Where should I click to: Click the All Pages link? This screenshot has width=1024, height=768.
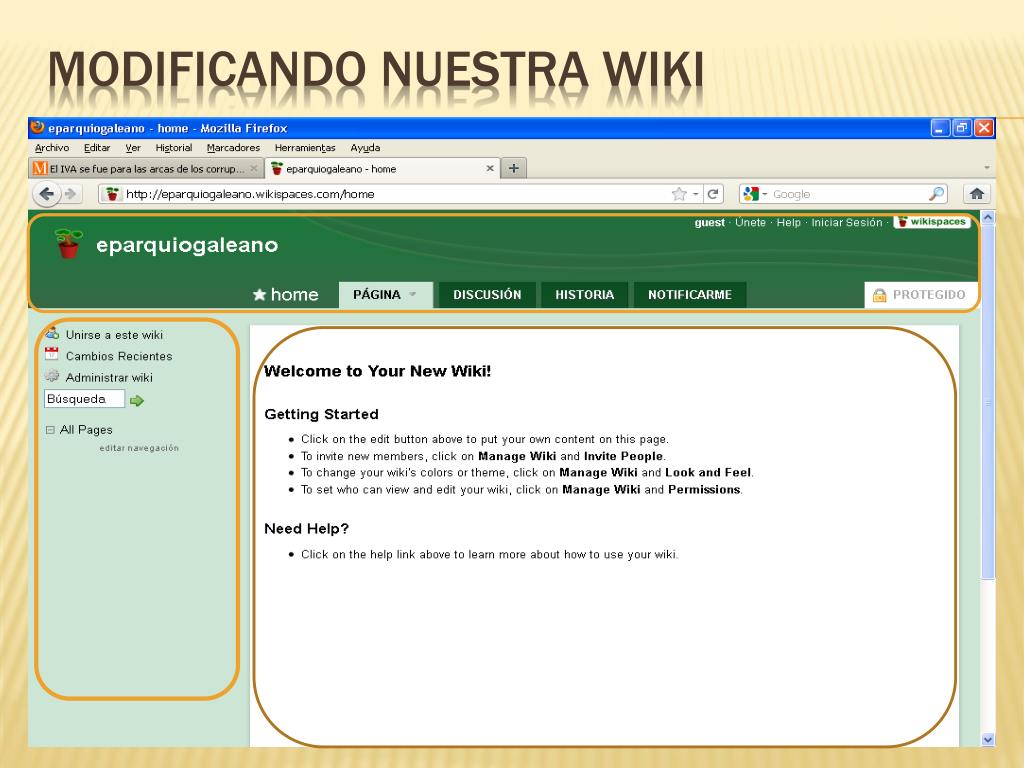86,430
